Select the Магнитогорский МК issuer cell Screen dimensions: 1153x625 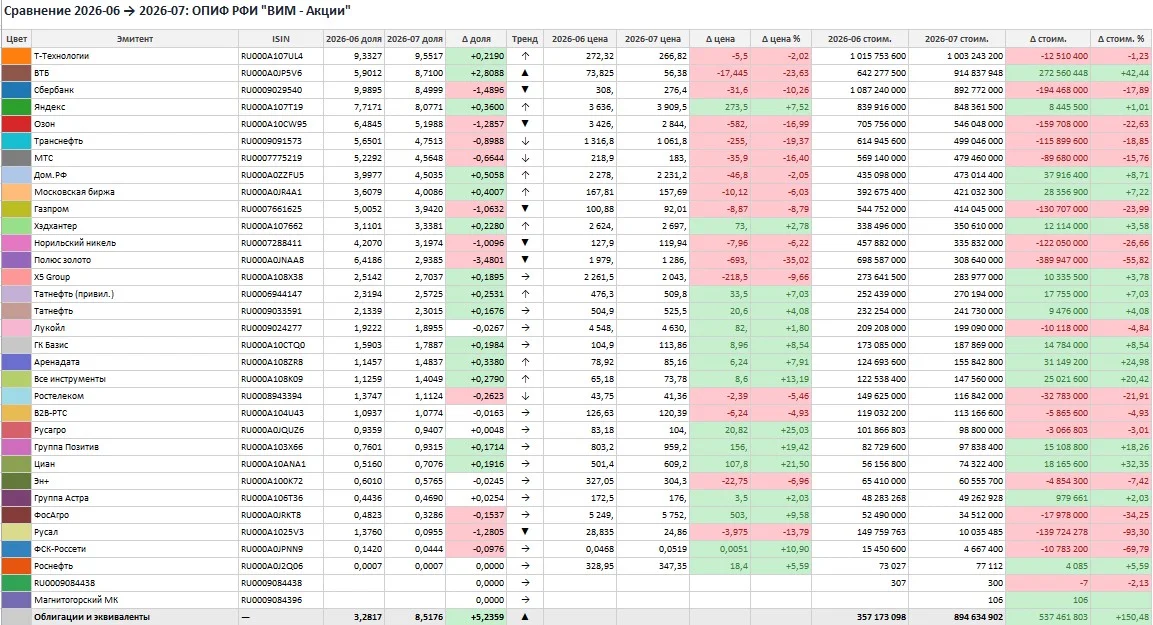[135, 600]
